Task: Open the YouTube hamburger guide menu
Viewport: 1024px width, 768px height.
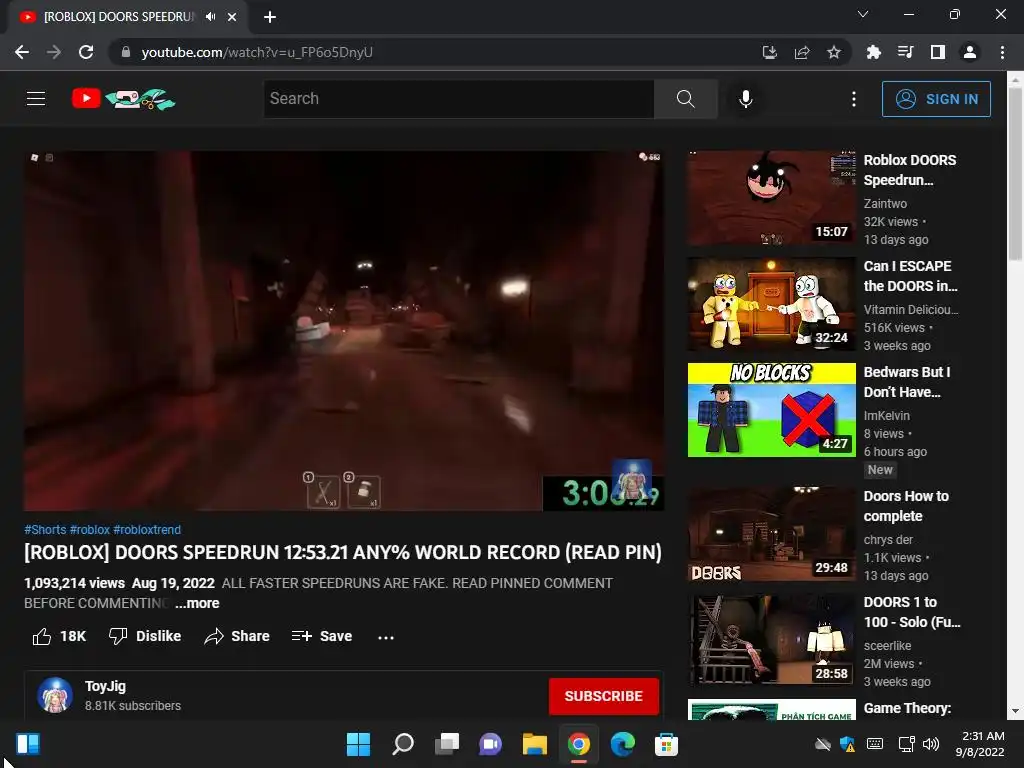Action: (36, 99)
